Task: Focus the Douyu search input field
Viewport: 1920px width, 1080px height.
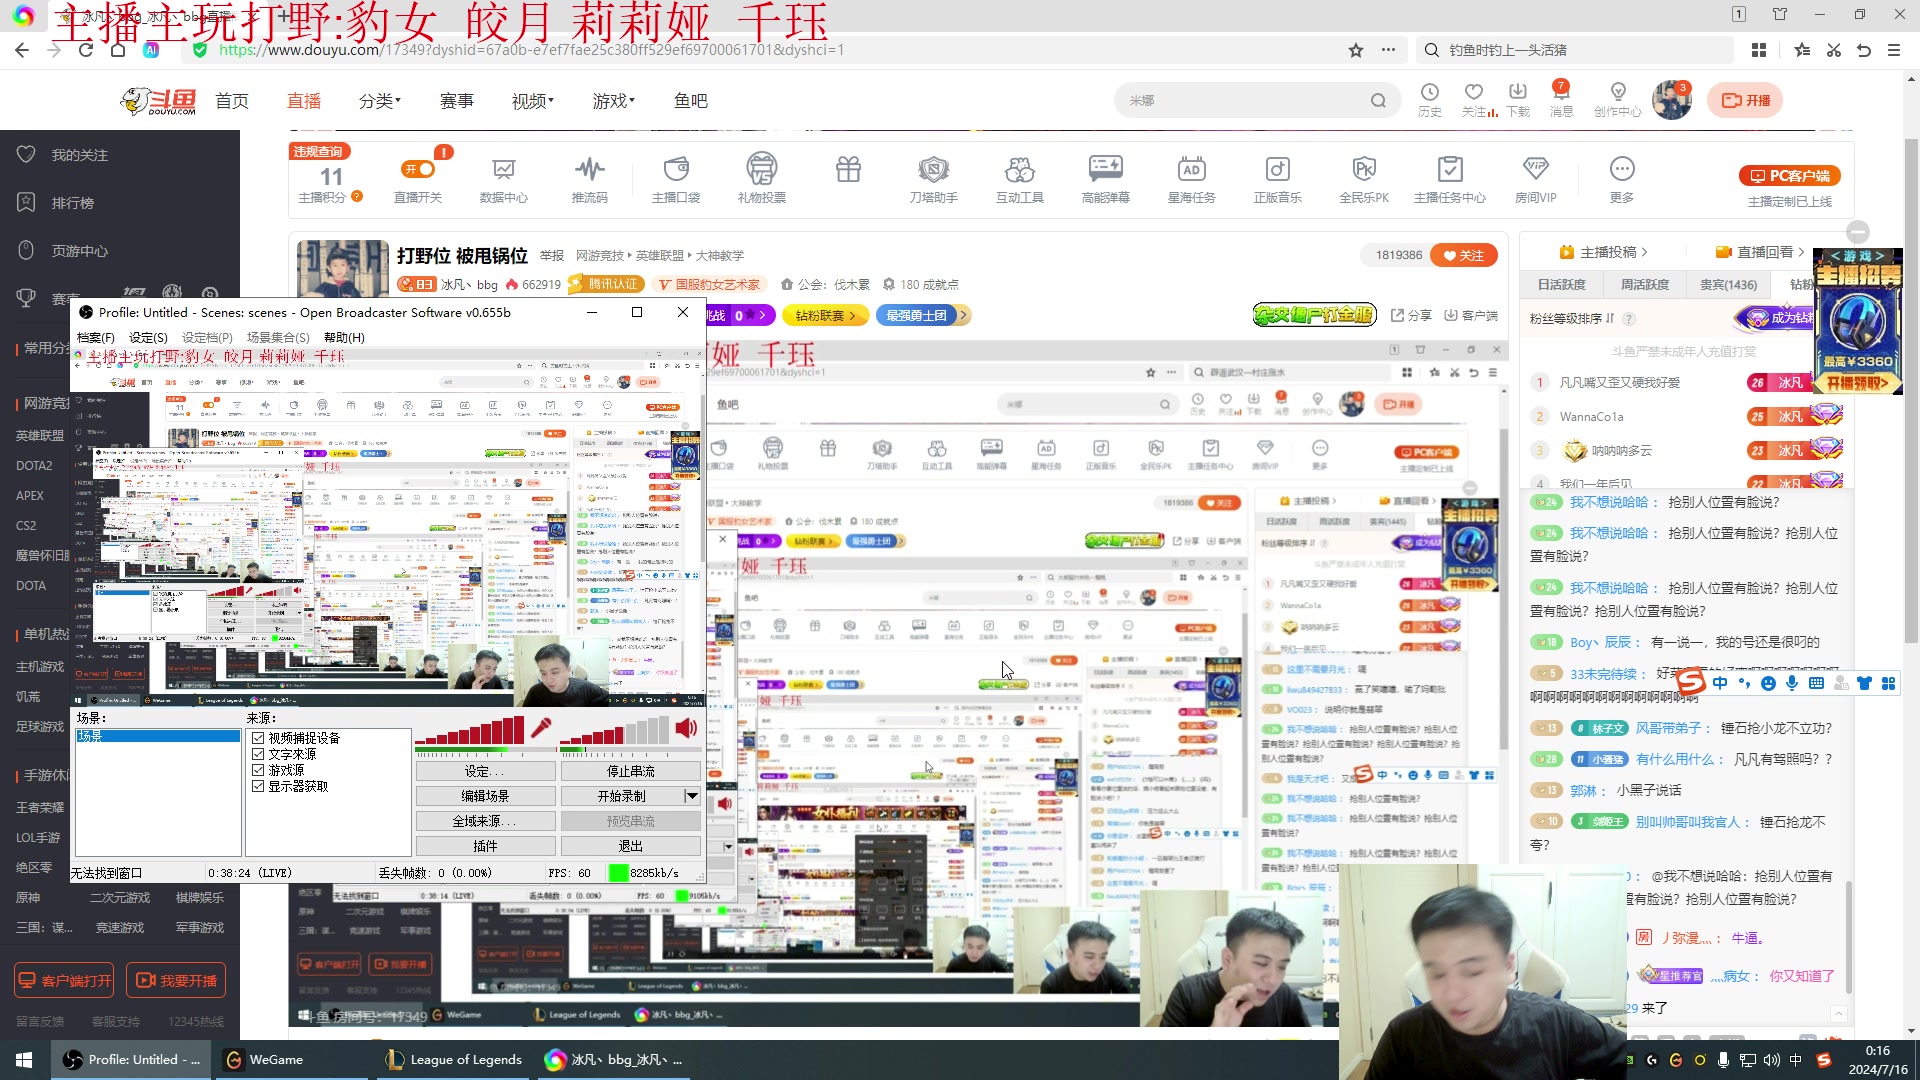Action: 1240,100
